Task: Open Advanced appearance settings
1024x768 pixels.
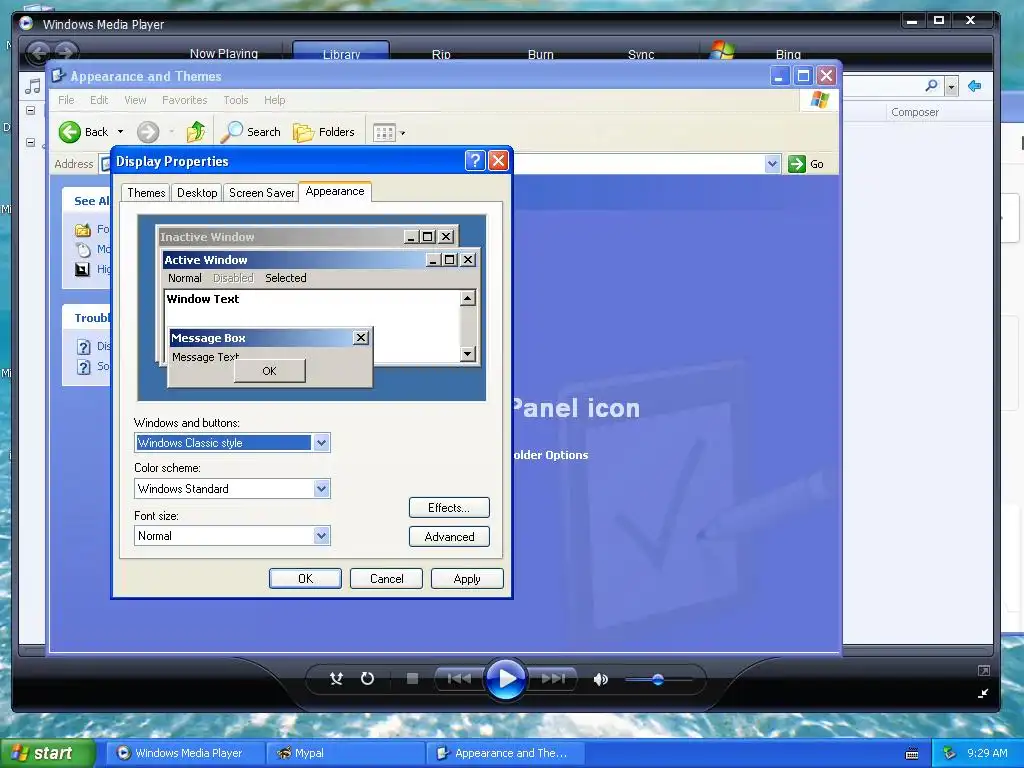Action: click(x=449, y=536)
